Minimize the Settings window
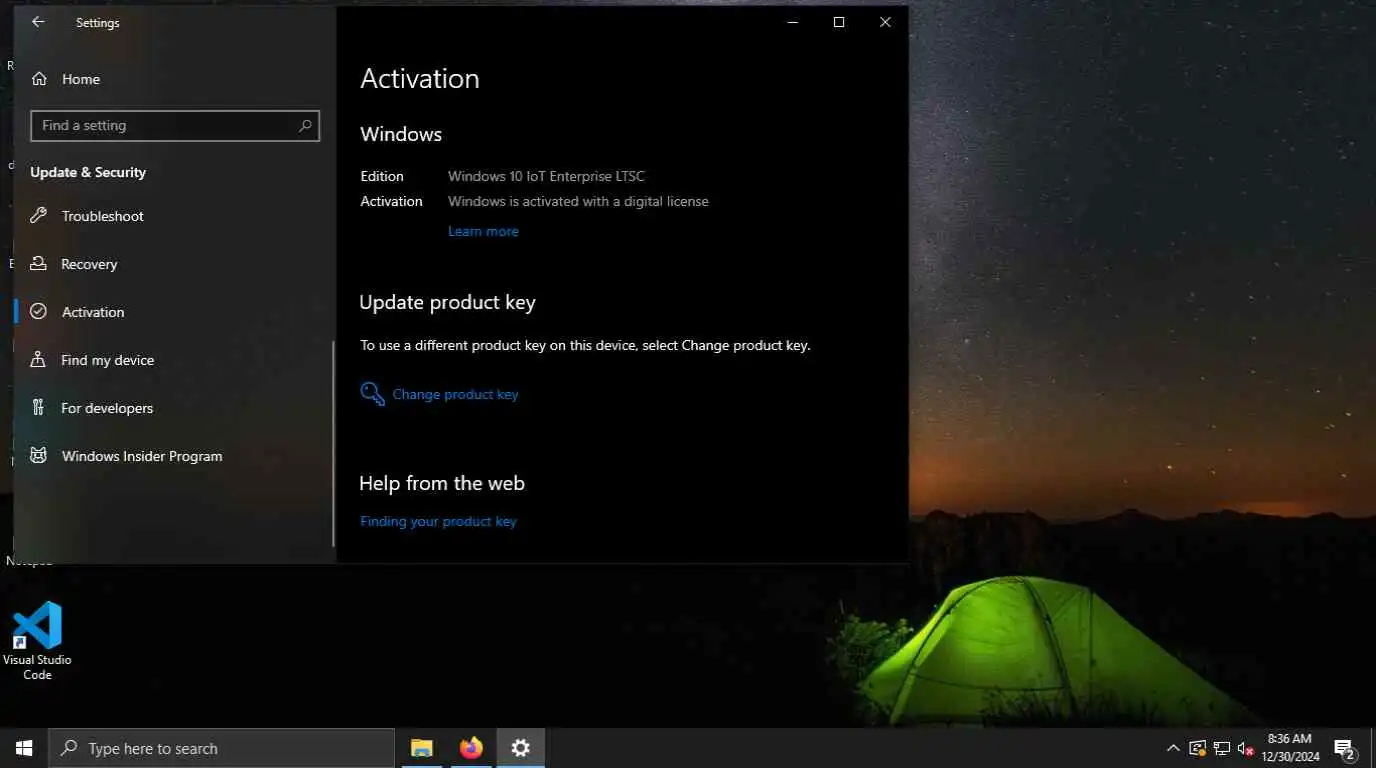The image size is (1376, 768). point(793,22)
